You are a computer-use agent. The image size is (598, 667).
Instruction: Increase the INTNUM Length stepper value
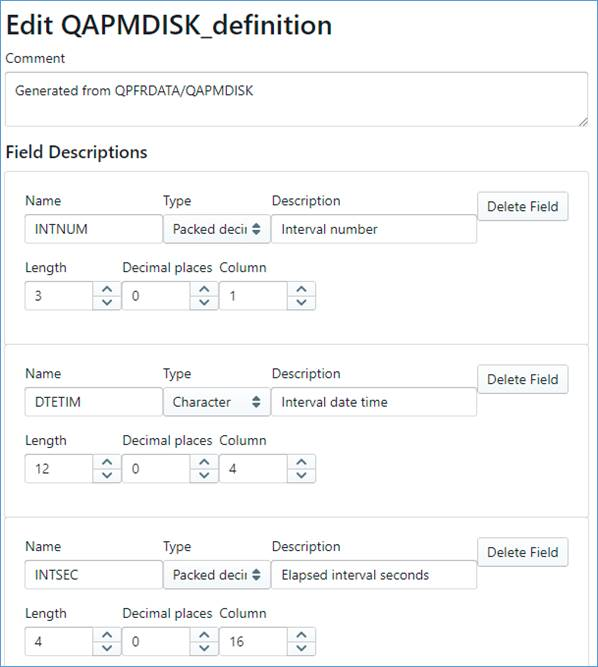pos(107,289)
